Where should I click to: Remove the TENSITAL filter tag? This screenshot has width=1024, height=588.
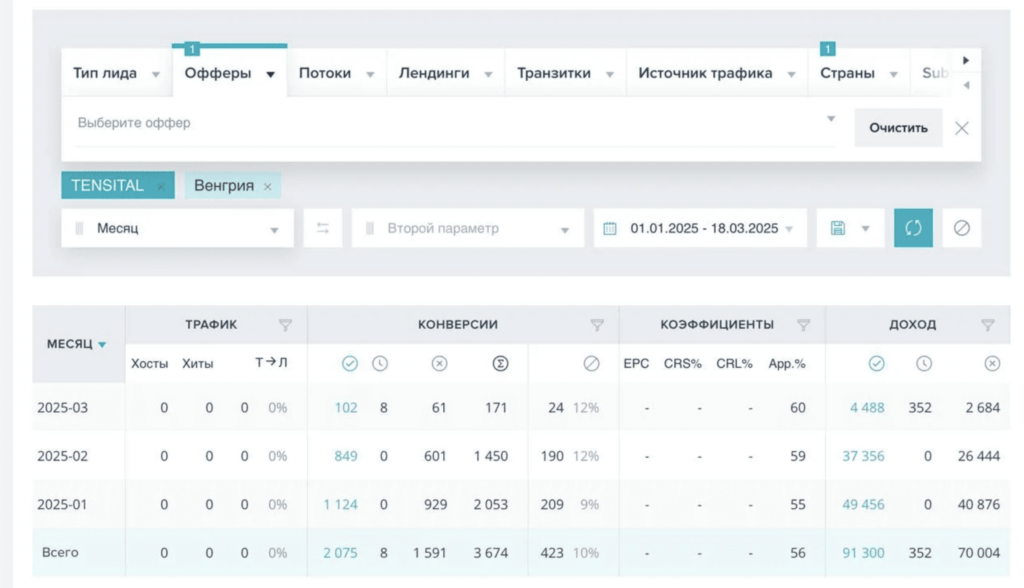click(161, 186)
